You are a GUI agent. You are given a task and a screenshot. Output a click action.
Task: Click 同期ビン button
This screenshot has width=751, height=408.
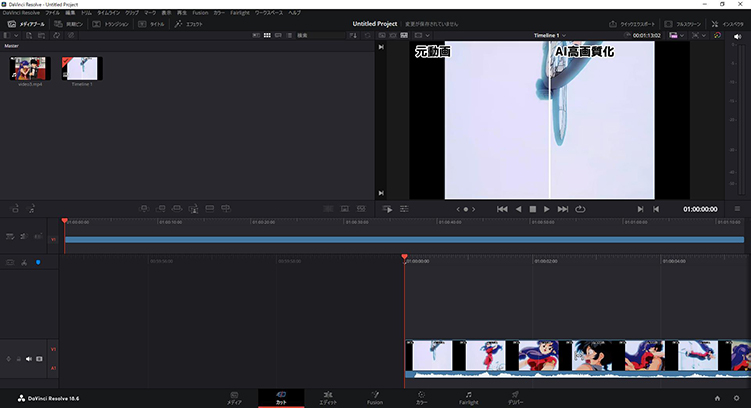[x=69, y=24]
